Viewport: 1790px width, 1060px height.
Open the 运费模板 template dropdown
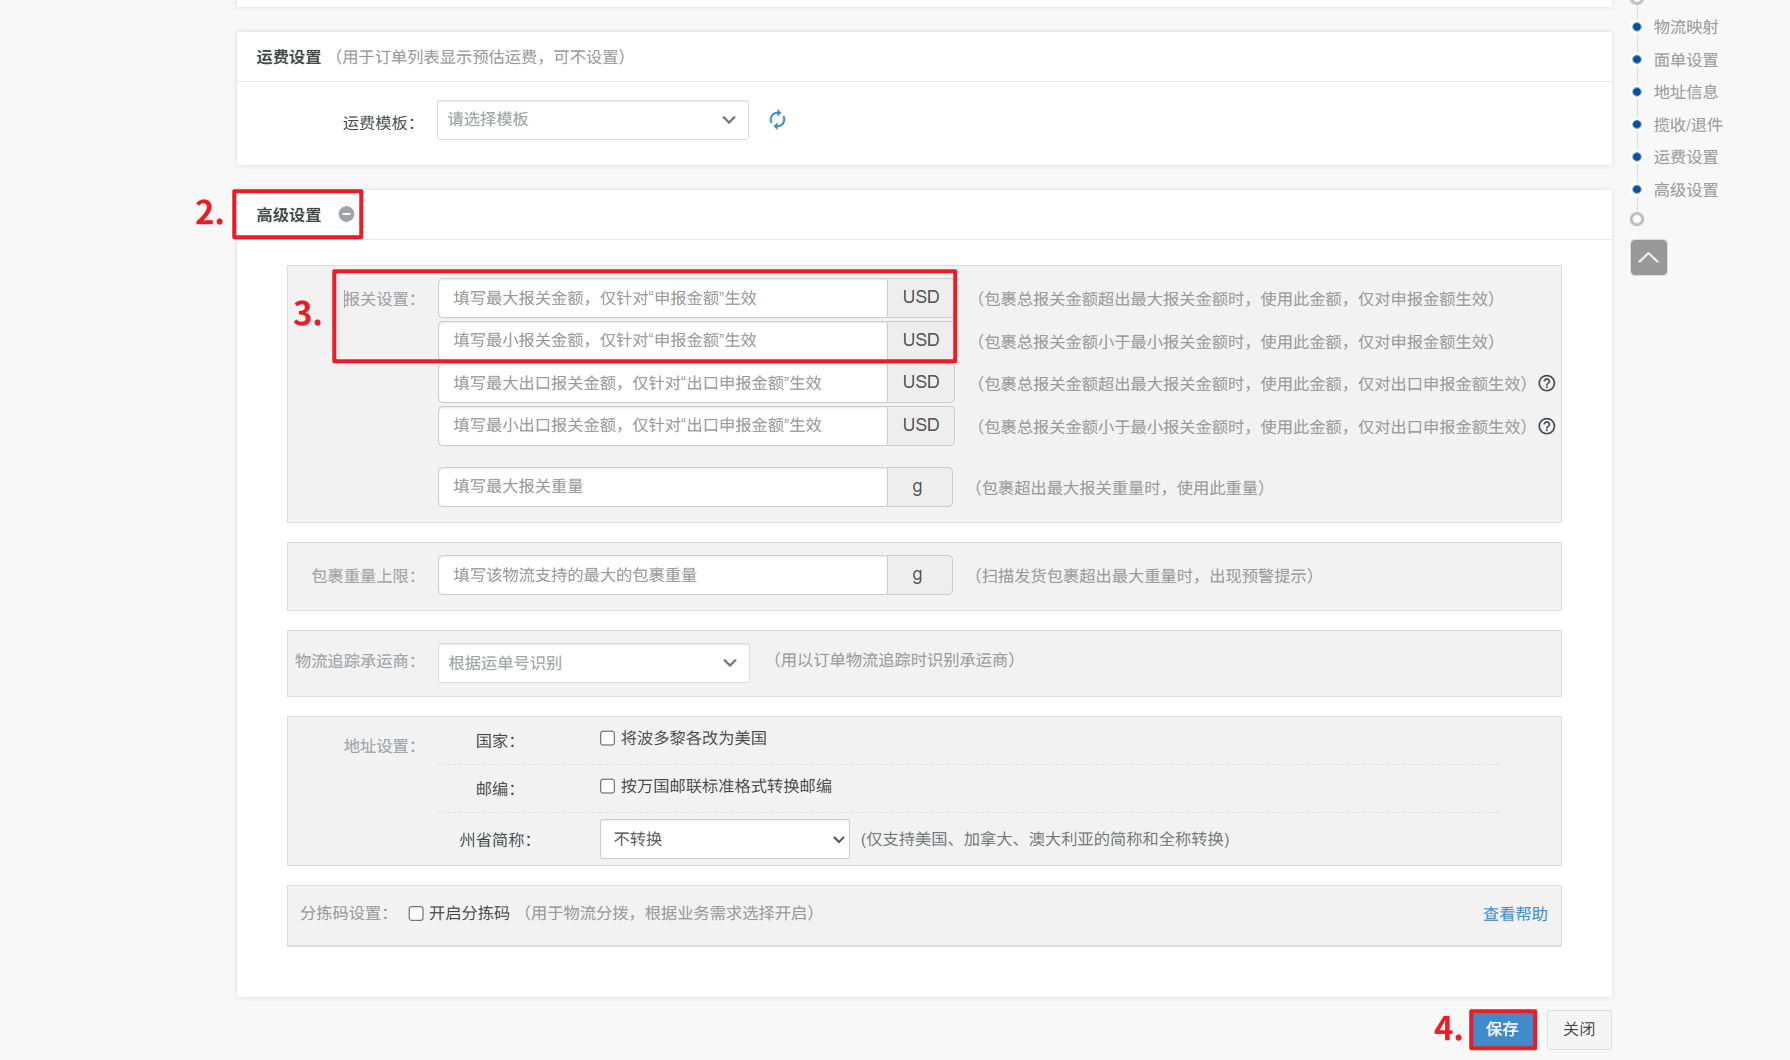tap(592, 120)
